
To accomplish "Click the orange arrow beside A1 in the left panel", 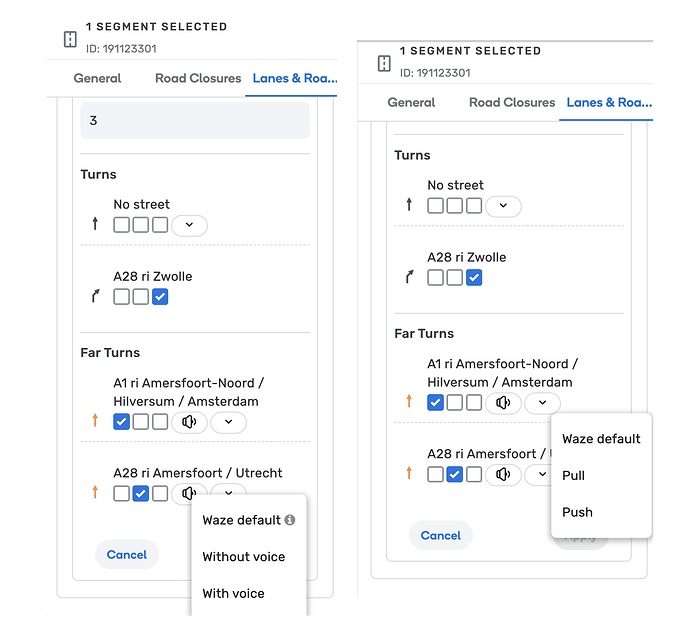I will point(95,421).
